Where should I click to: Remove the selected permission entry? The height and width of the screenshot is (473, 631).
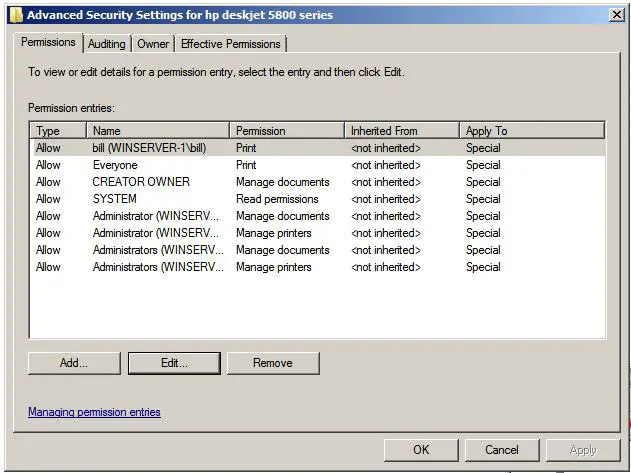(x=273, y=363)
